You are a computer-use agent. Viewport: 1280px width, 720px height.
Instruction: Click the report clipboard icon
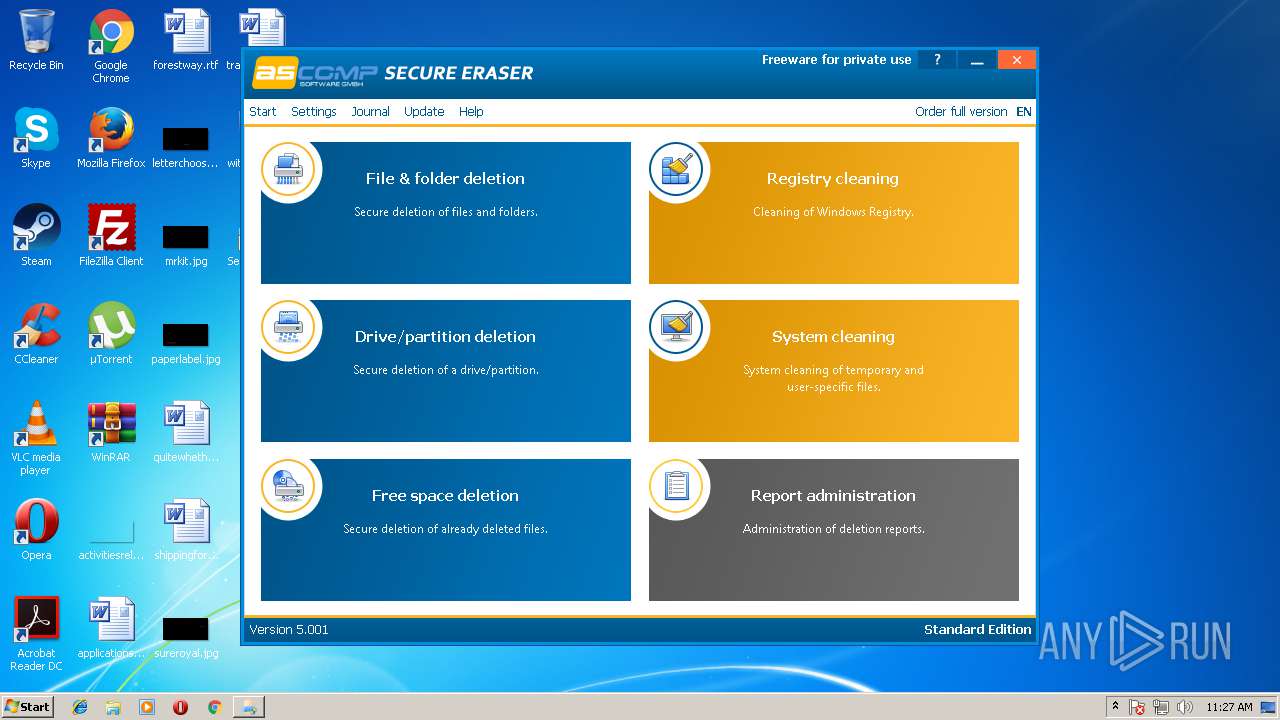coord(676,486)
